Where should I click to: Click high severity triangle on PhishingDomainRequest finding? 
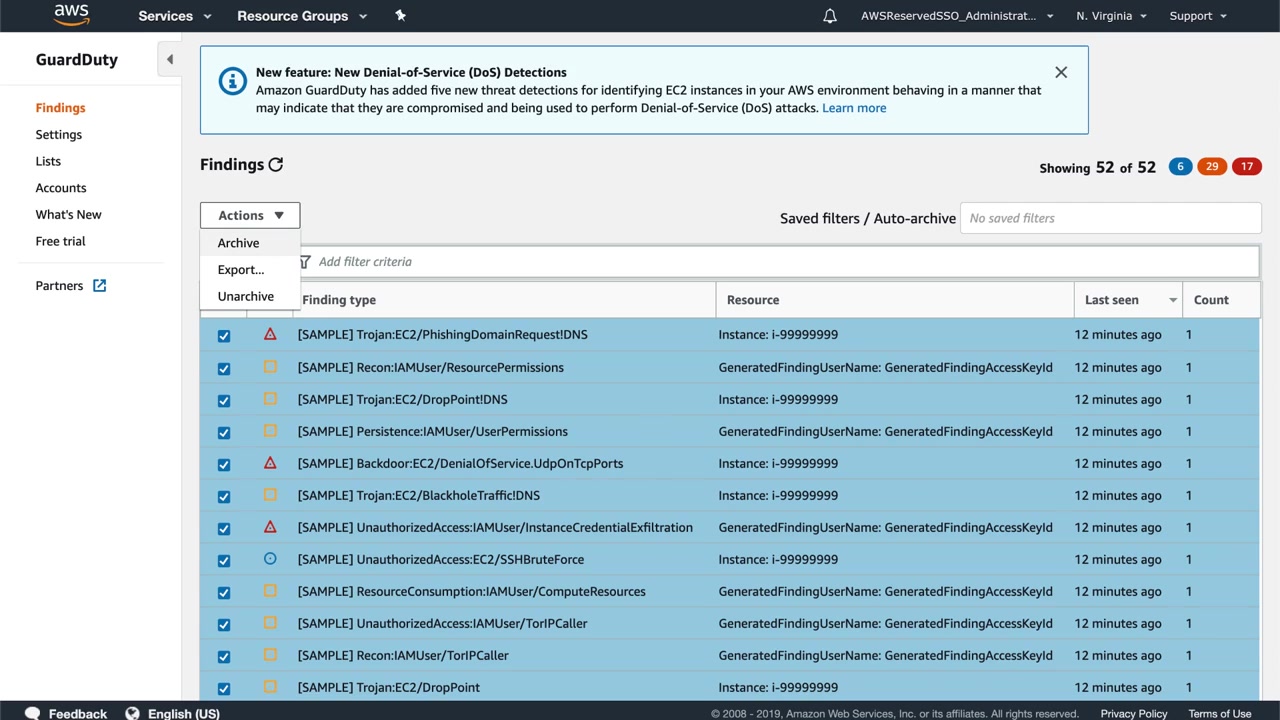[270, 335]
